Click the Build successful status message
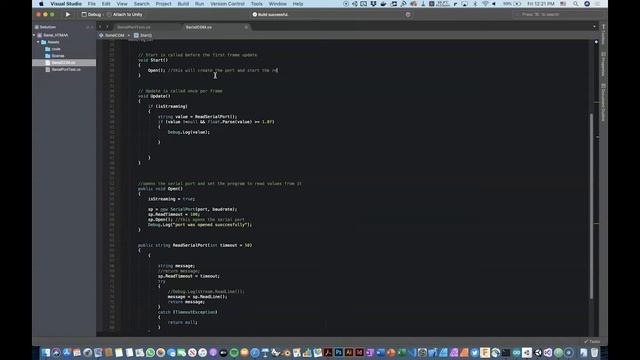The width and height of the screenshot is (640, 360). coord(270,14)
